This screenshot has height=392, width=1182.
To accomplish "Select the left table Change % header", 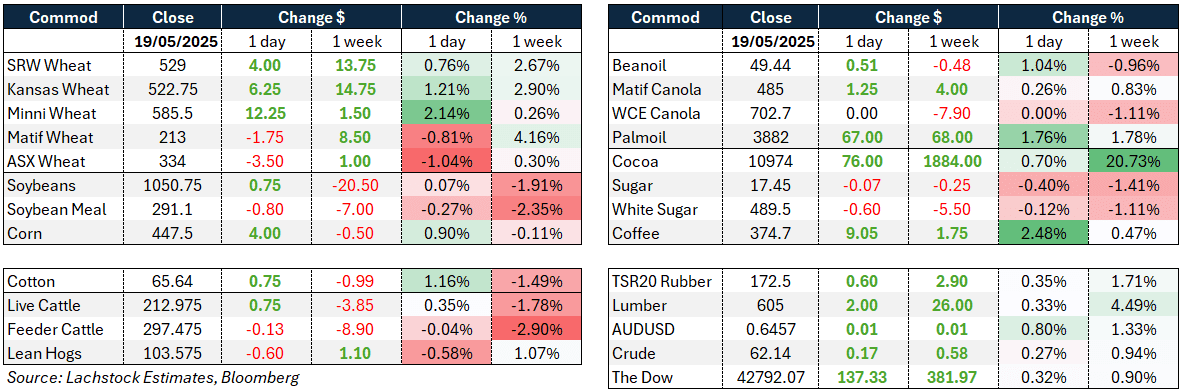I will (491, 17).
